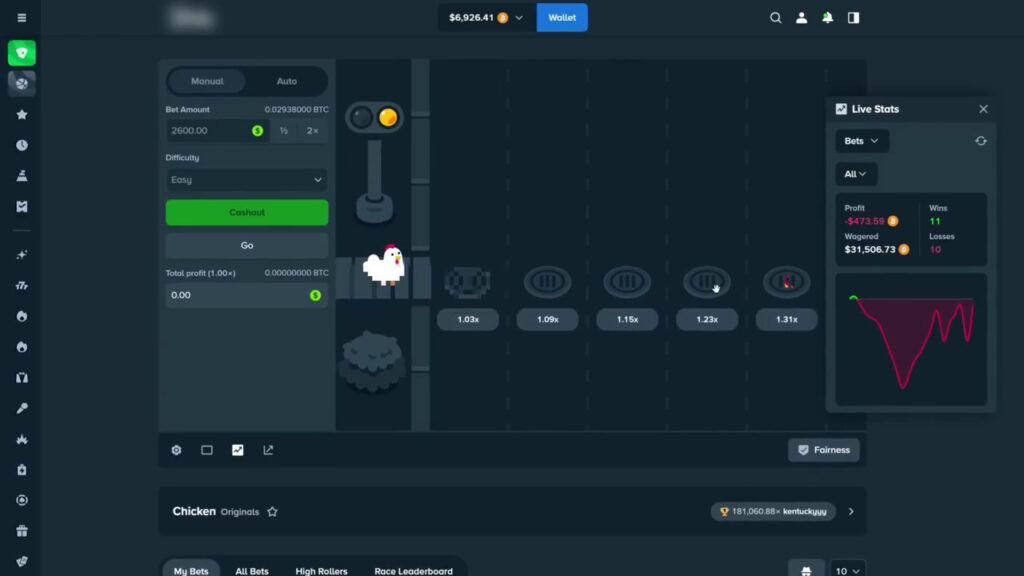
Task: Open game settings gear icon
Action: 176,450
